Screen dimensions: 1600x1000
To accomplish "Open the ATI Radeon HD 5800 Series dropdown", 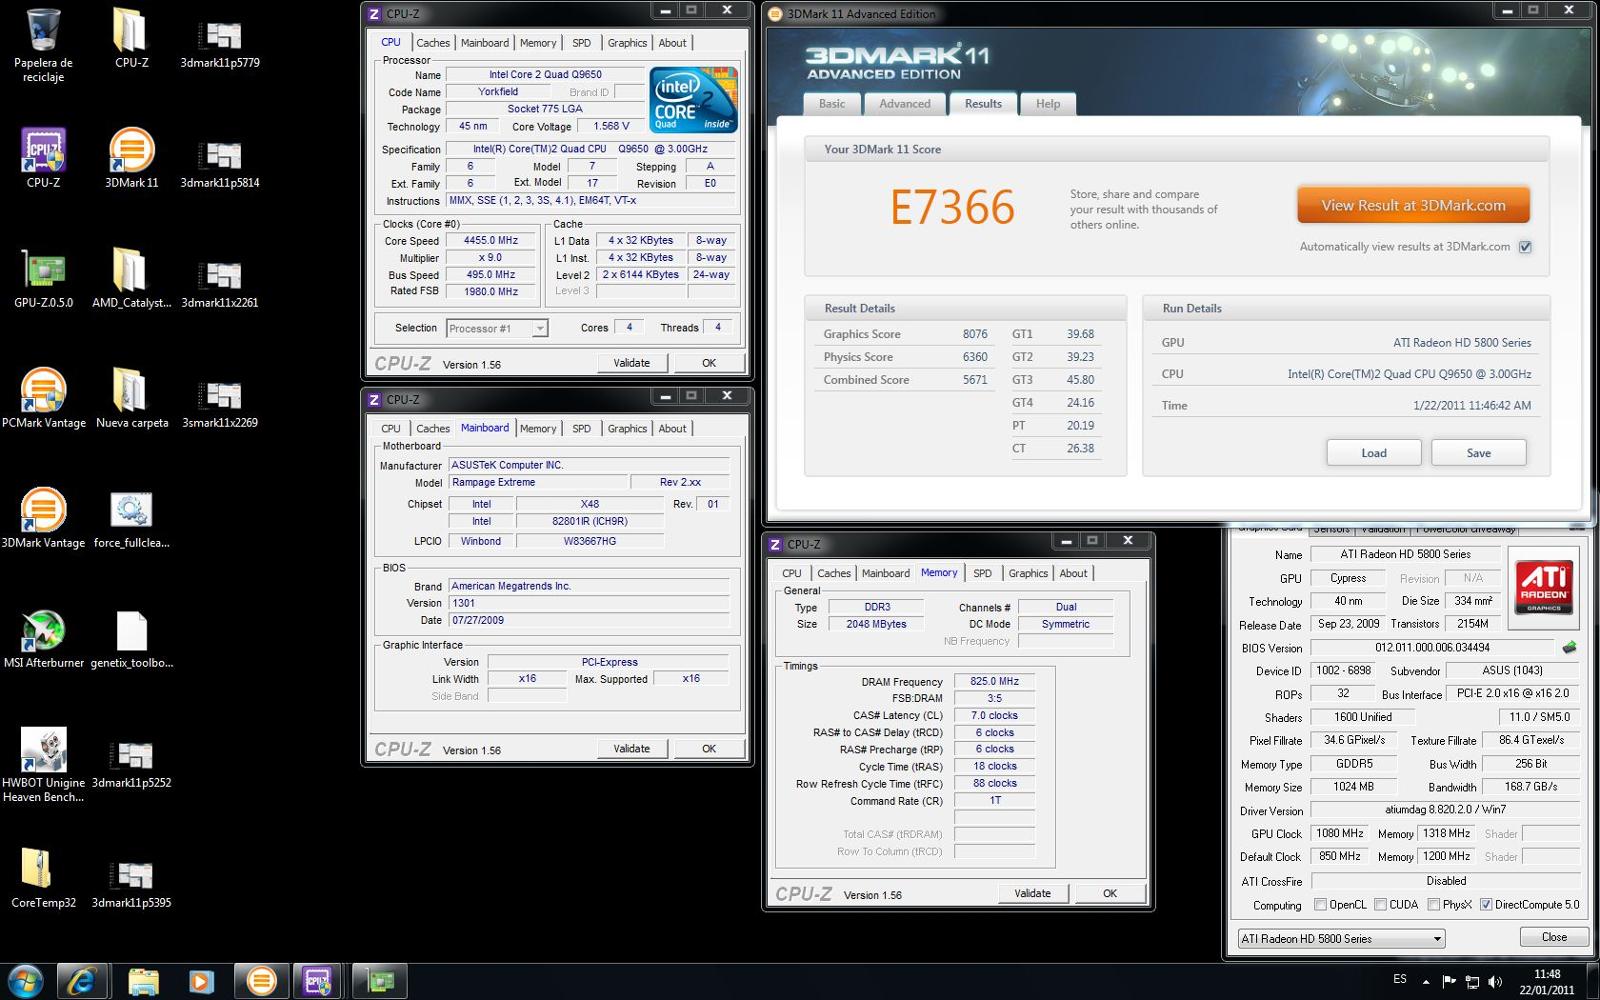I will pyautogui.click(x=1341, y=938).
